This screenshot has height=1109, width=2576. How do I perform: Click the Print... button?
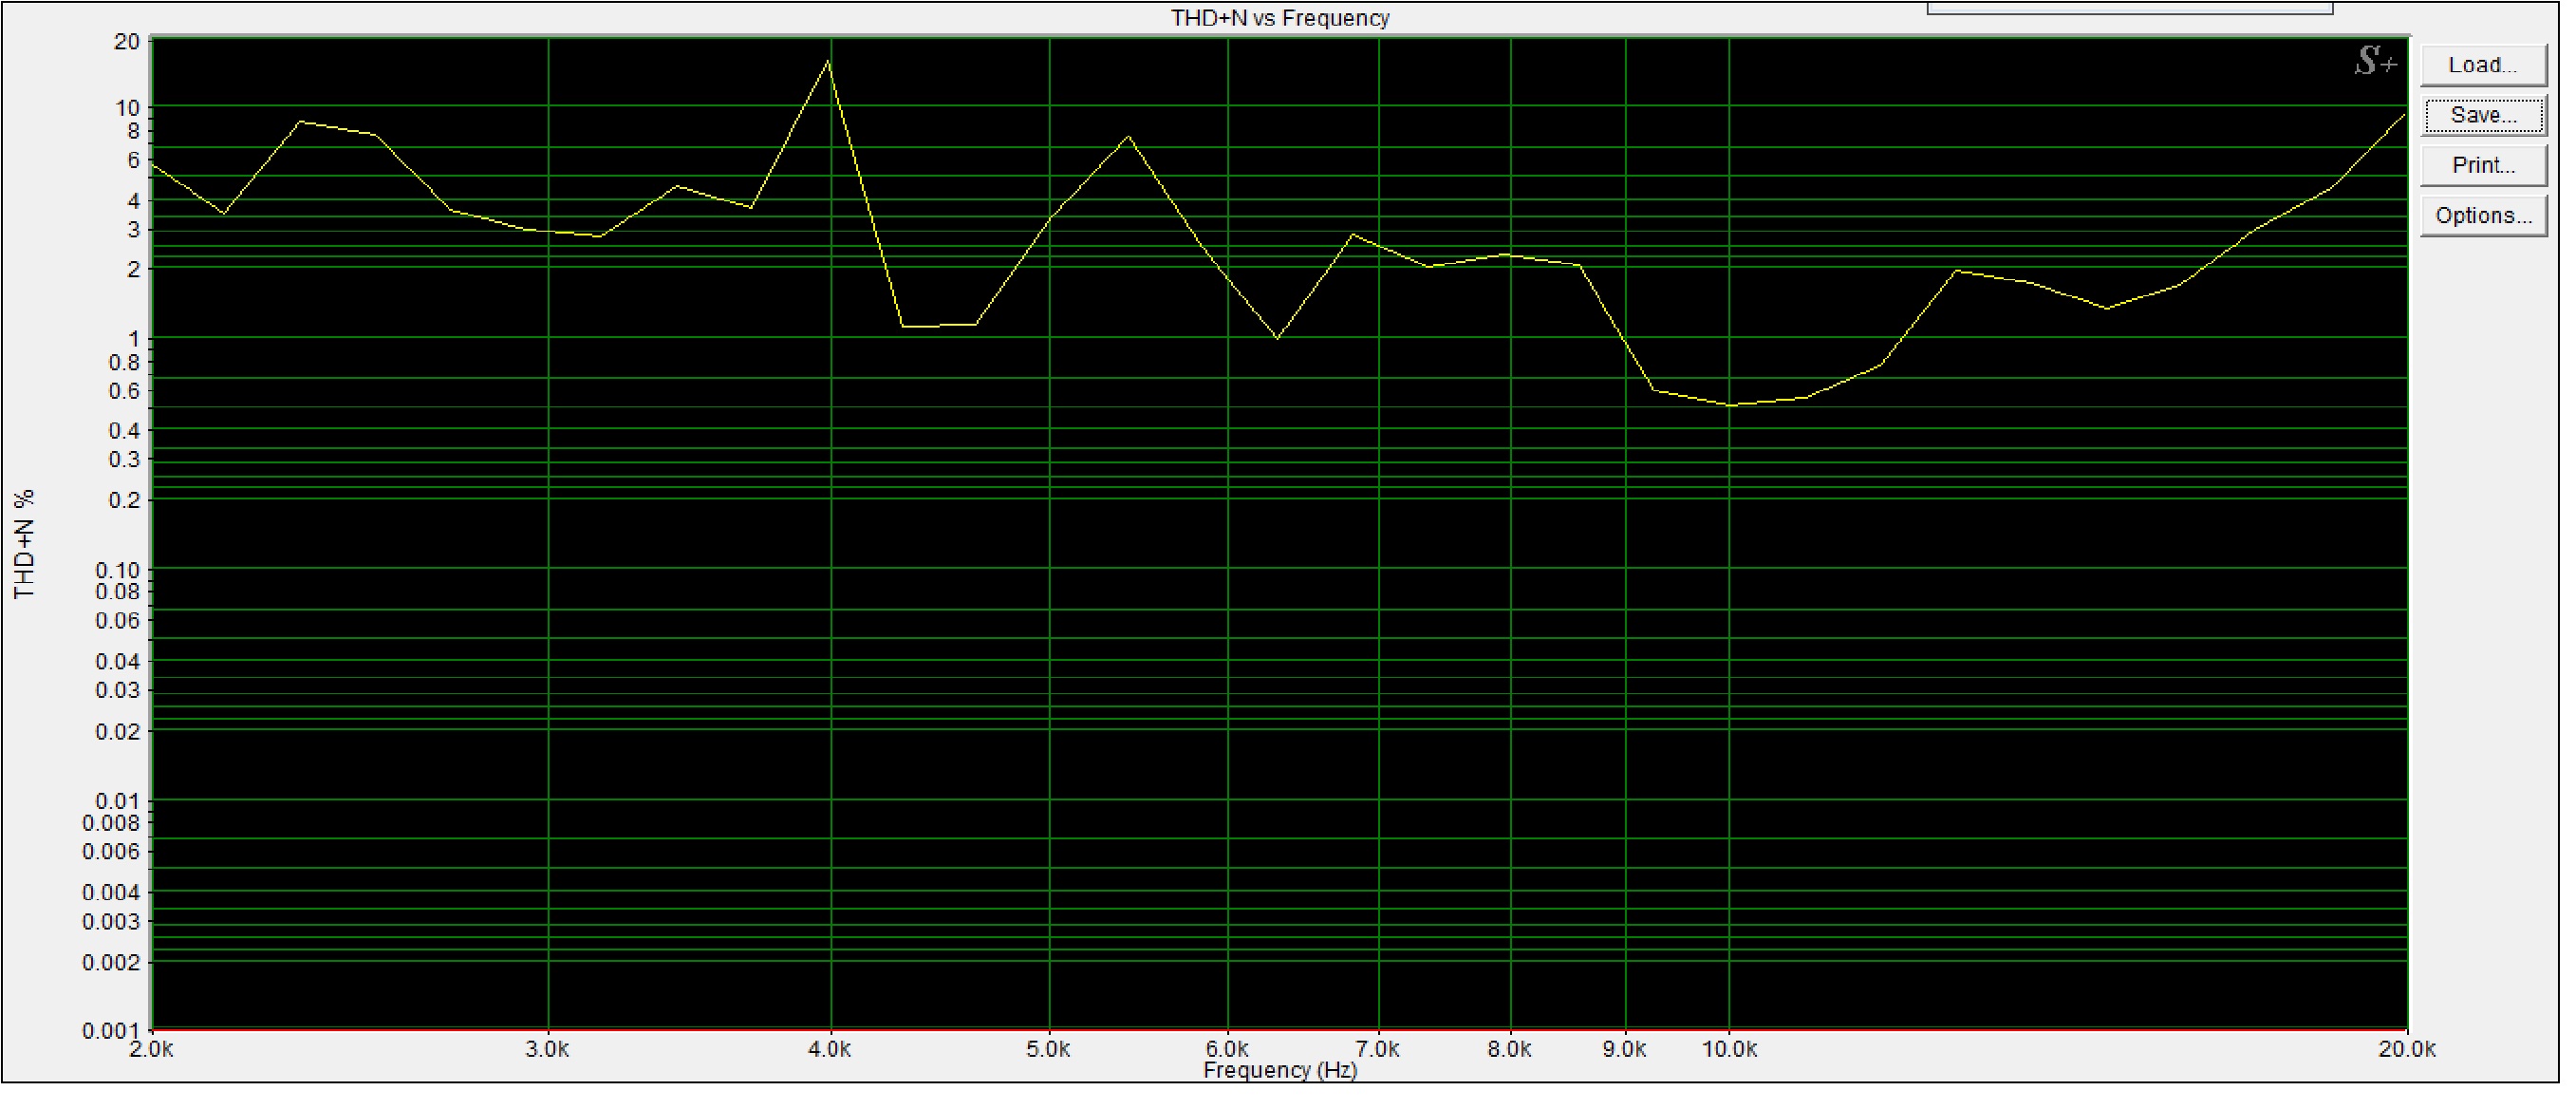[x=2482, y=165]
